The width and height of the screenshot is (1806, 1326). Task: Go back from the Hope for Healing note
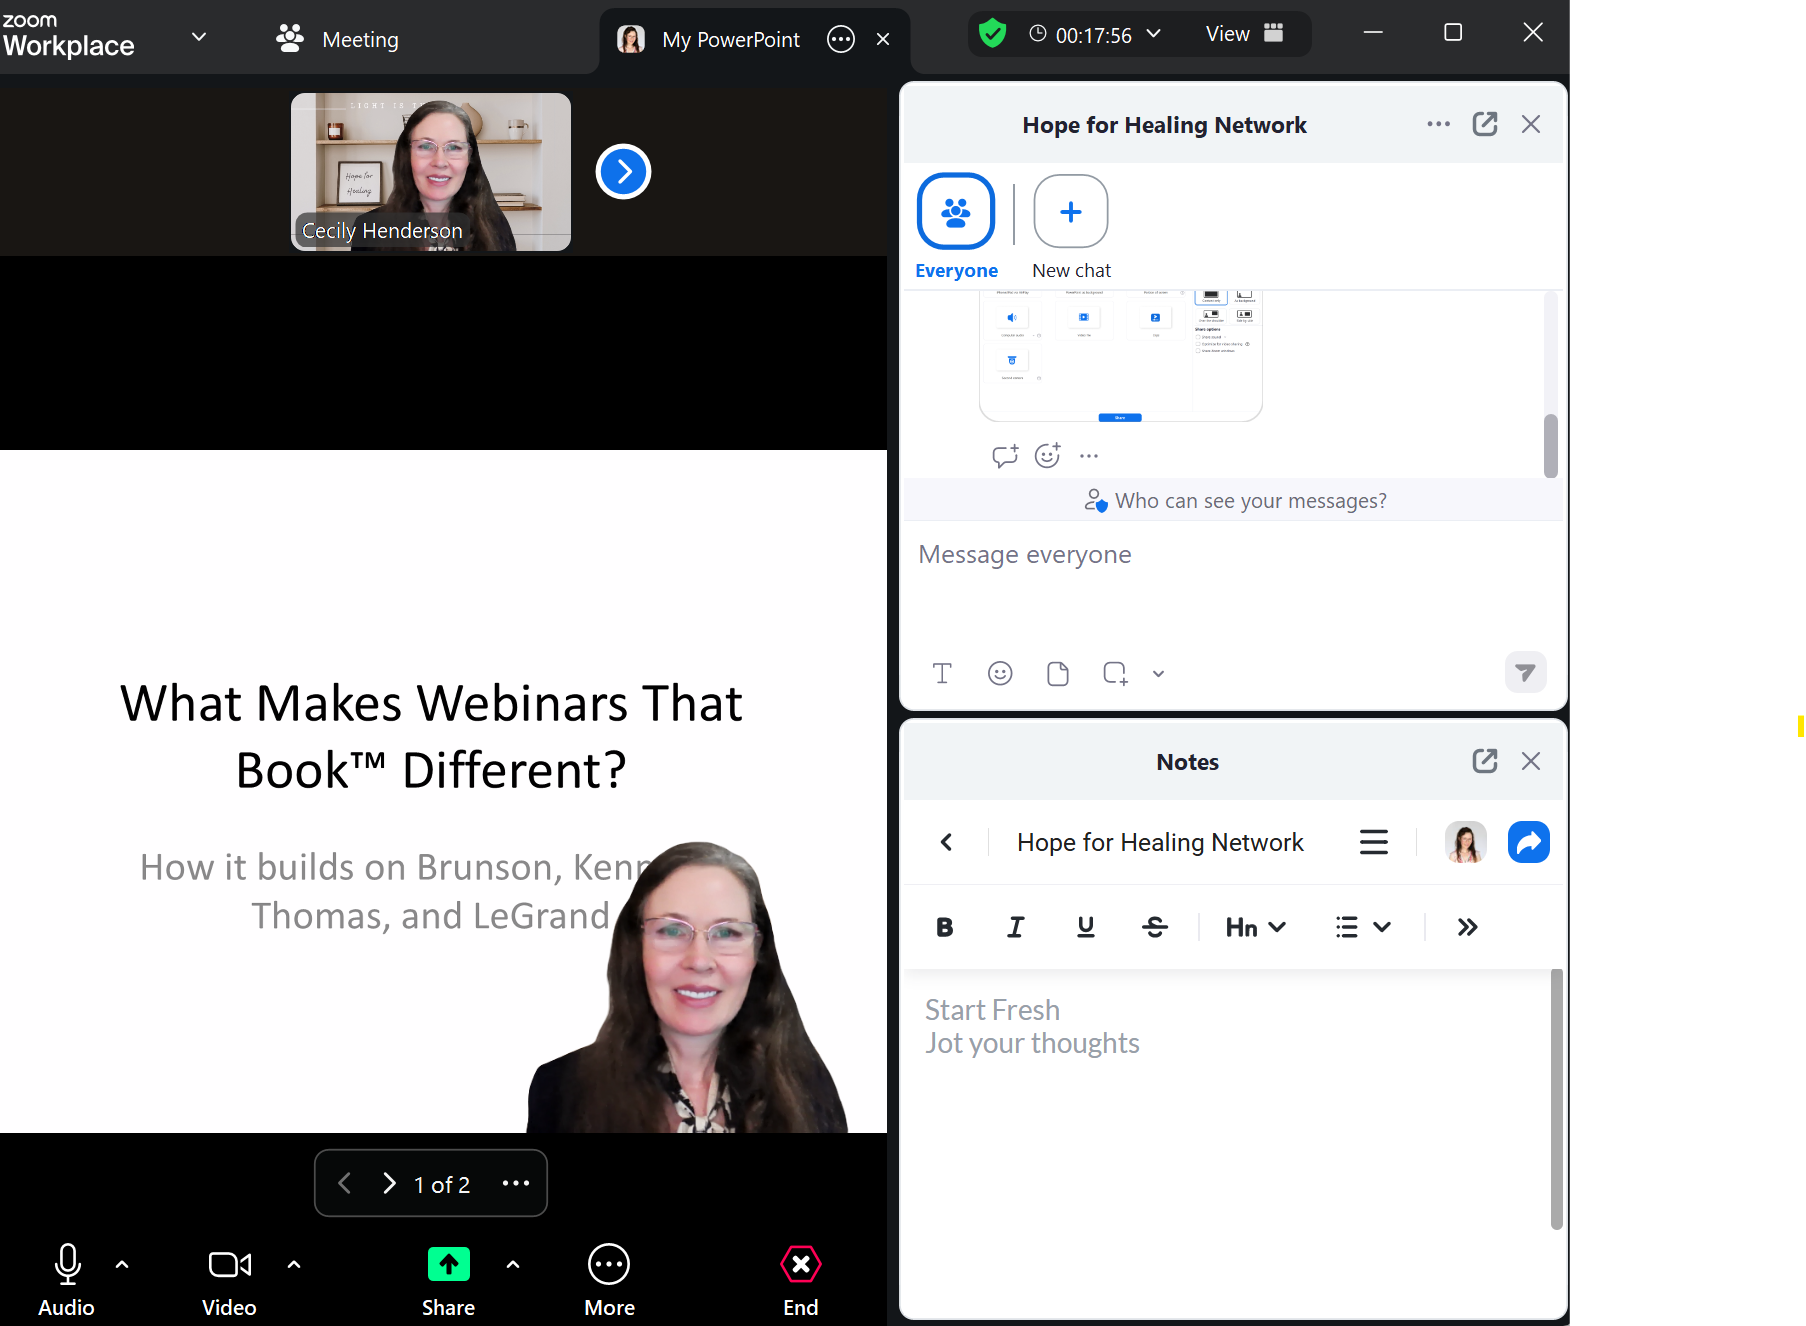point(946,842)
